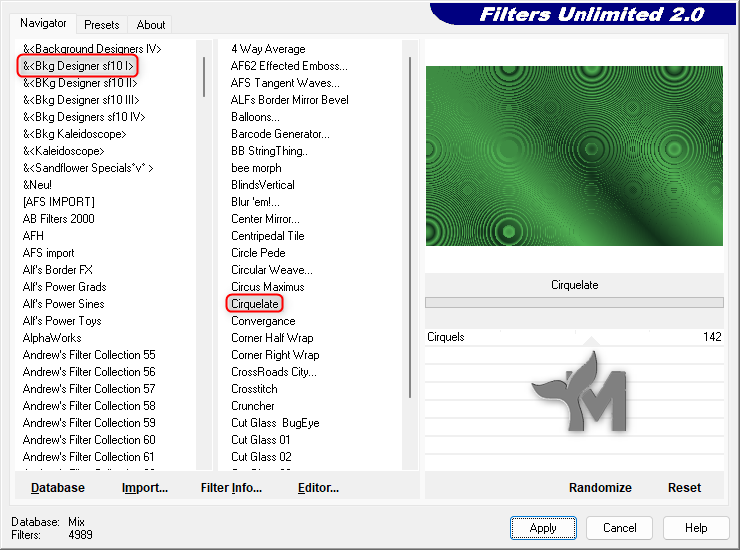Select the Navigator tab
The image size is (740, 550).
(44, 23)
